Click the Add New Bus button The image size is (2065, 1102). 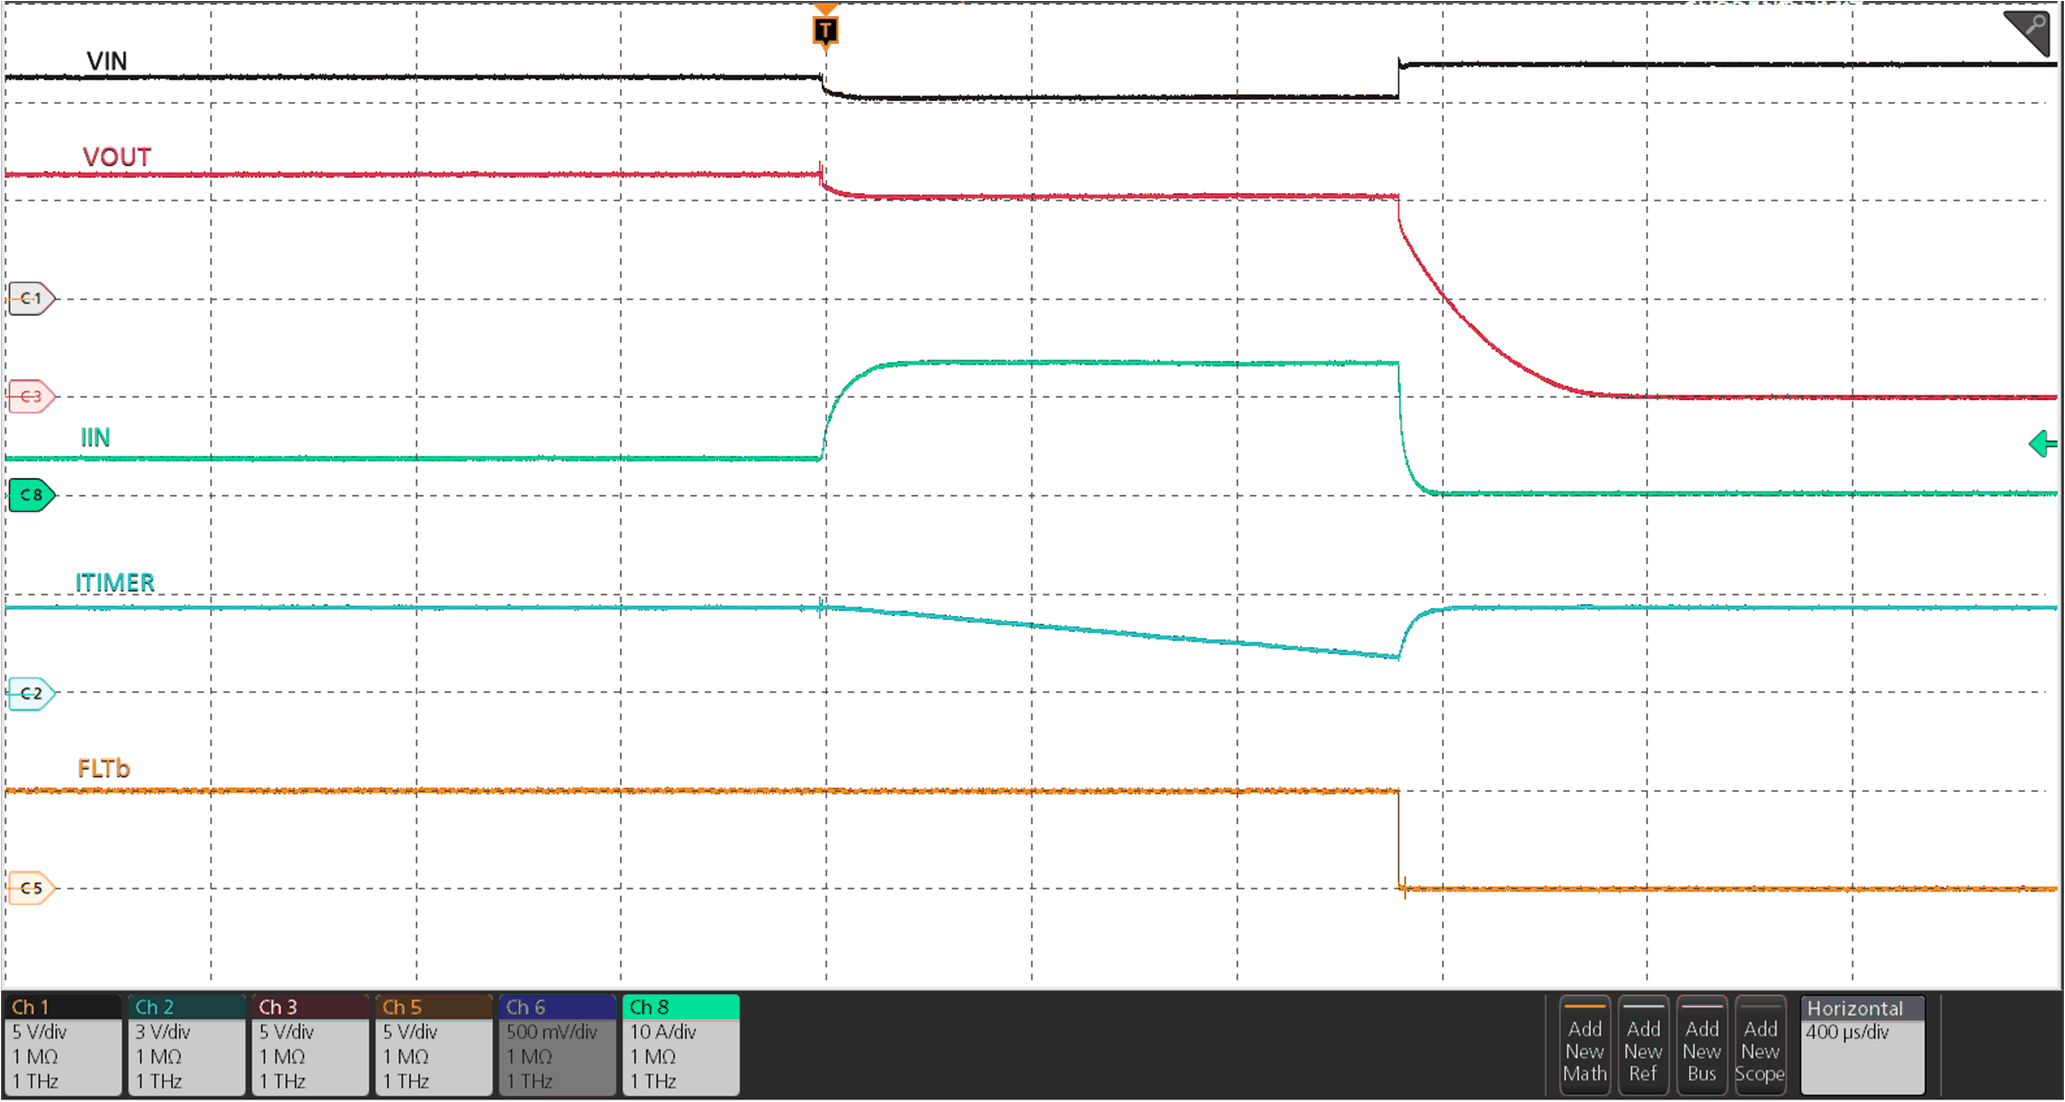(x=1701, y=1047)
